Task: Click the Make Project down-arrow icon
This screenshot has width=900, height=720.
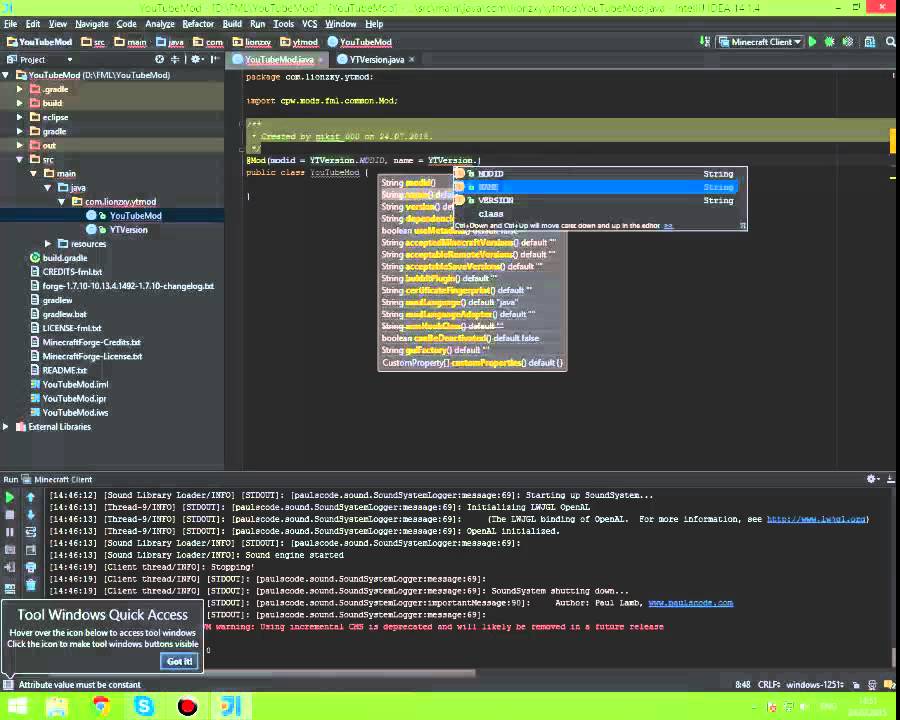Action: point(705,42)
